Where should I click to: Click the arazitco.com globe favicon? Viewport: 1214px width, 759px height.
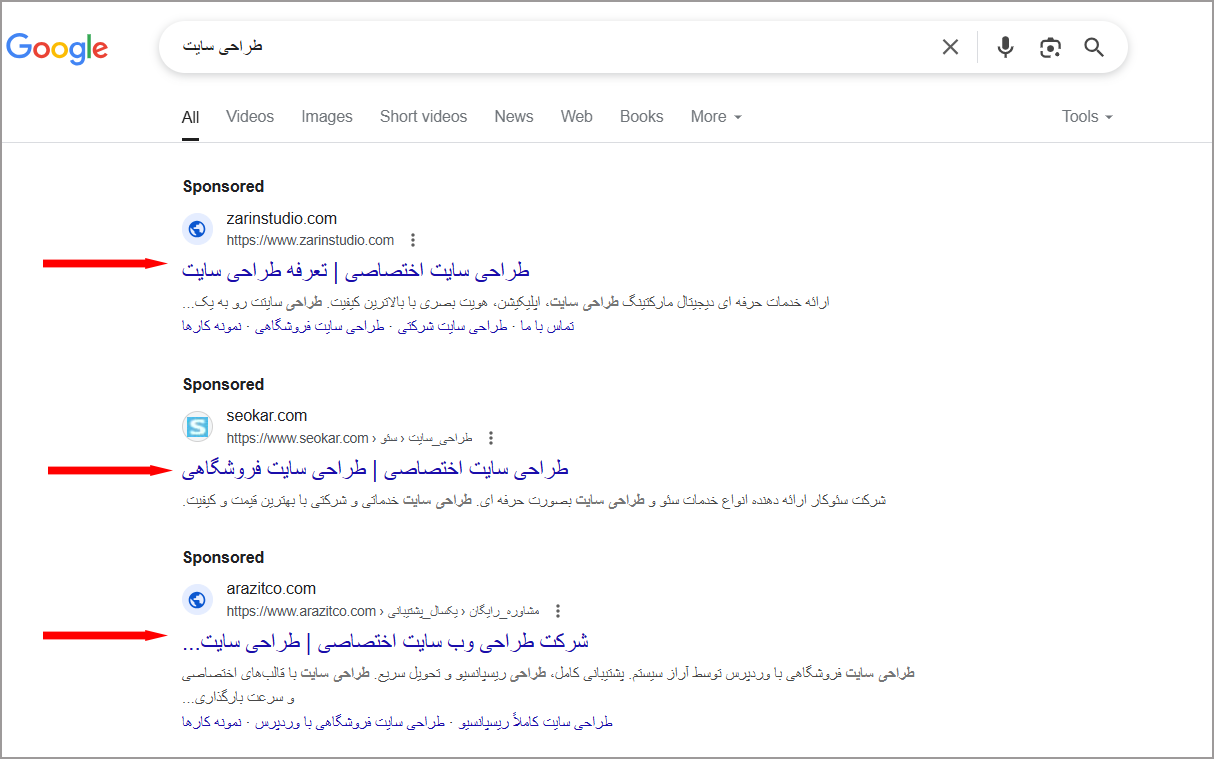[x=197, y=600]
